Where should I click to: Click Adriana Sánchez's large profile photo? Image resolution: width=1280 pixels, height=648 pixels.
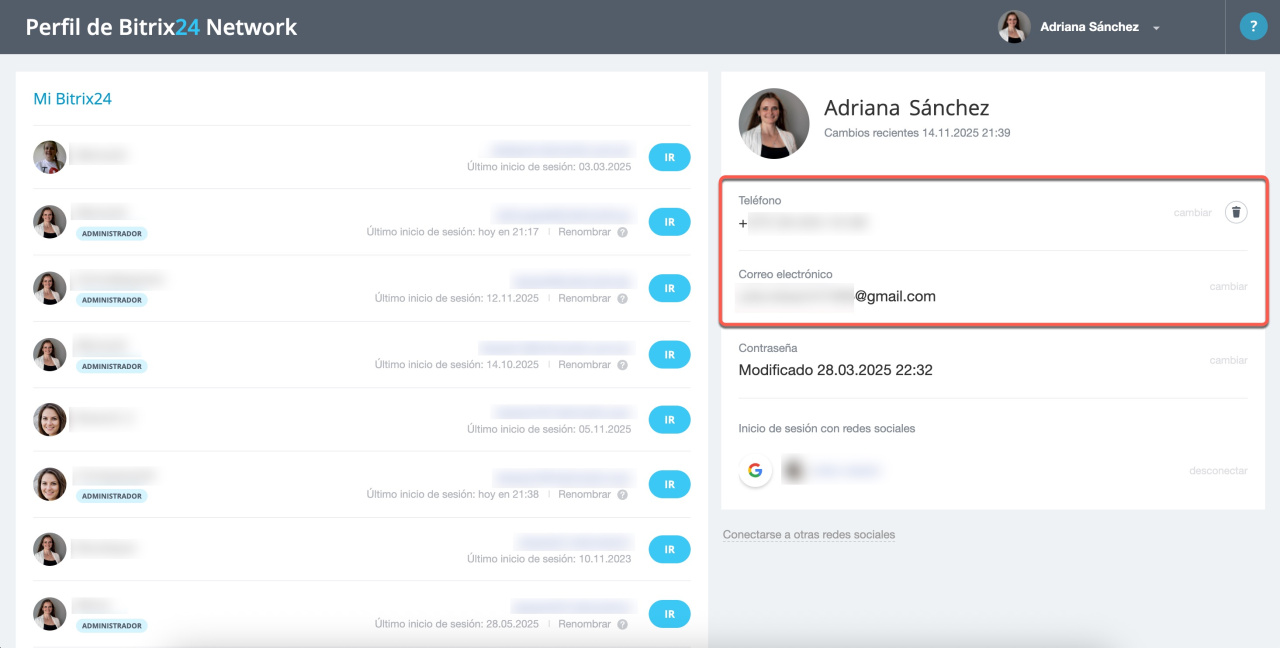774,123
